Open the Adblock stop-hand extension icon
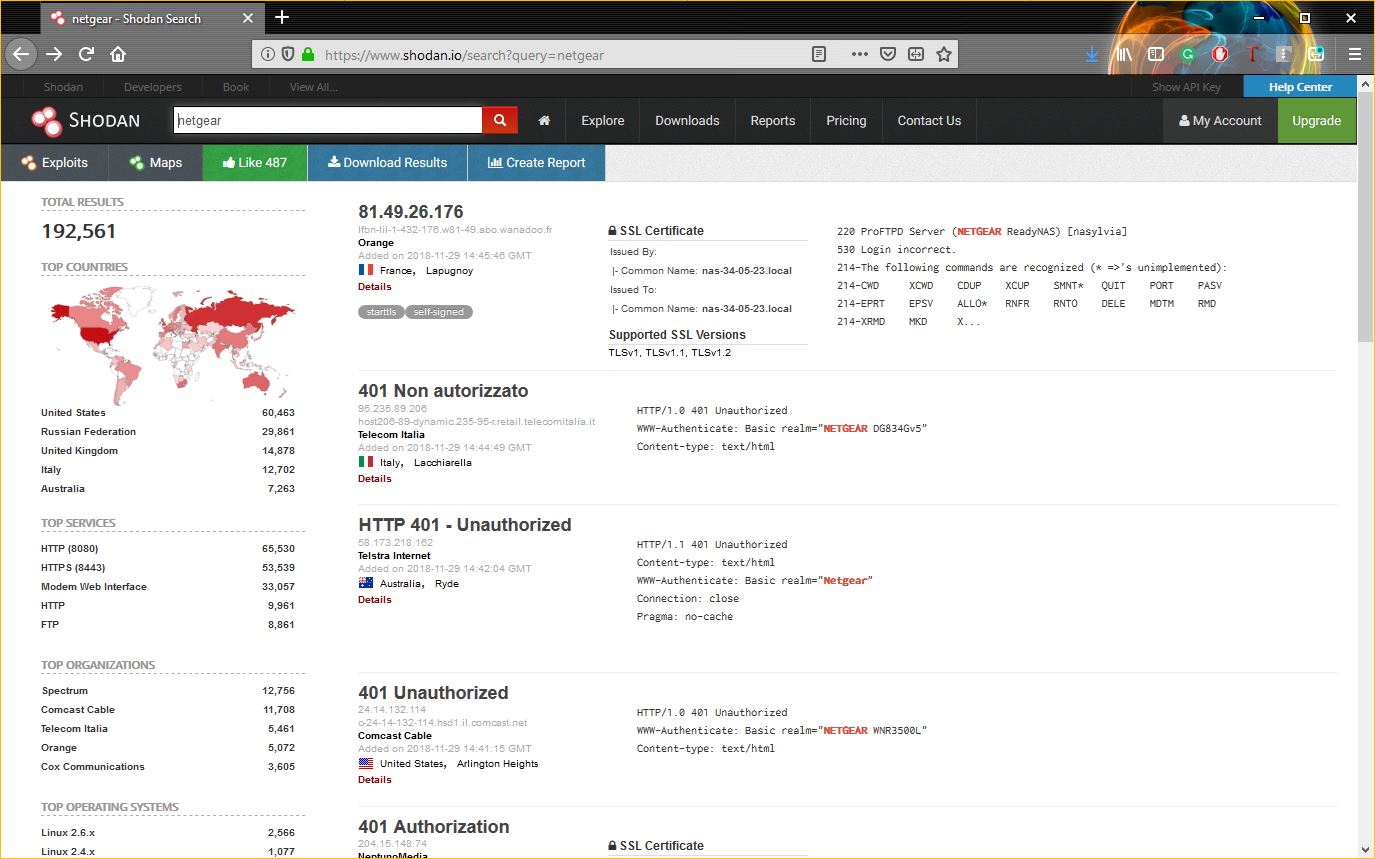The image size is (1375, 859). tap(1220, 55)
